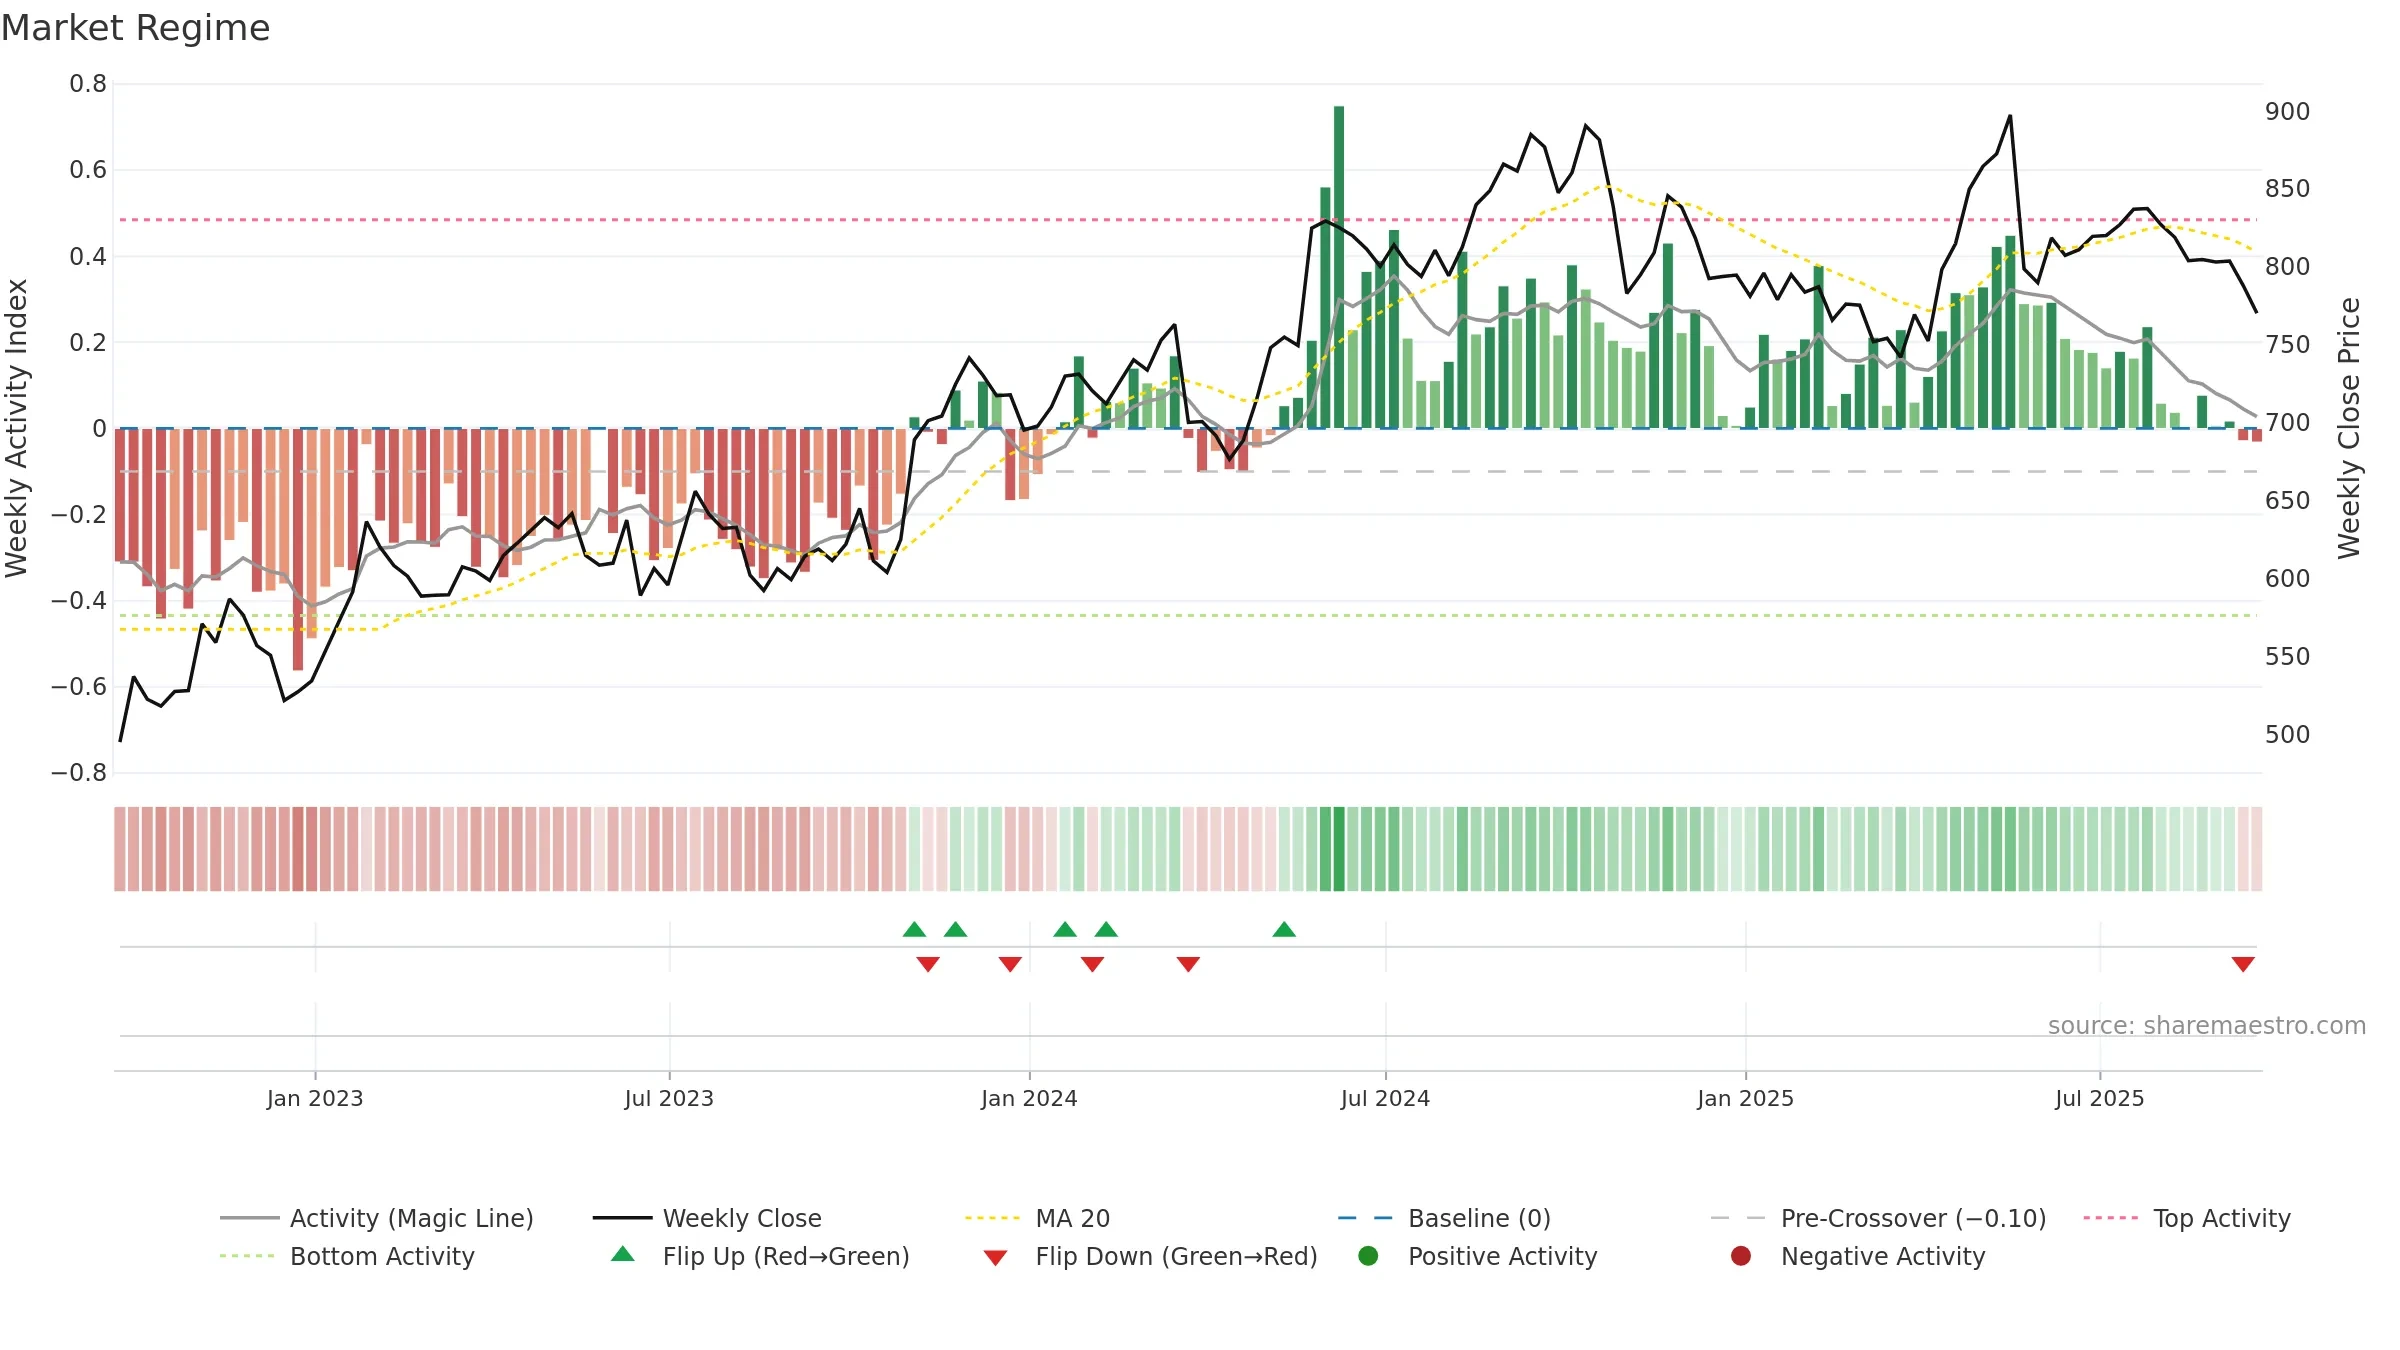Screen dimensions: 2400x1350
Task: Click the −0.8 activity axis tick
Action: click(x=79, y=772)
